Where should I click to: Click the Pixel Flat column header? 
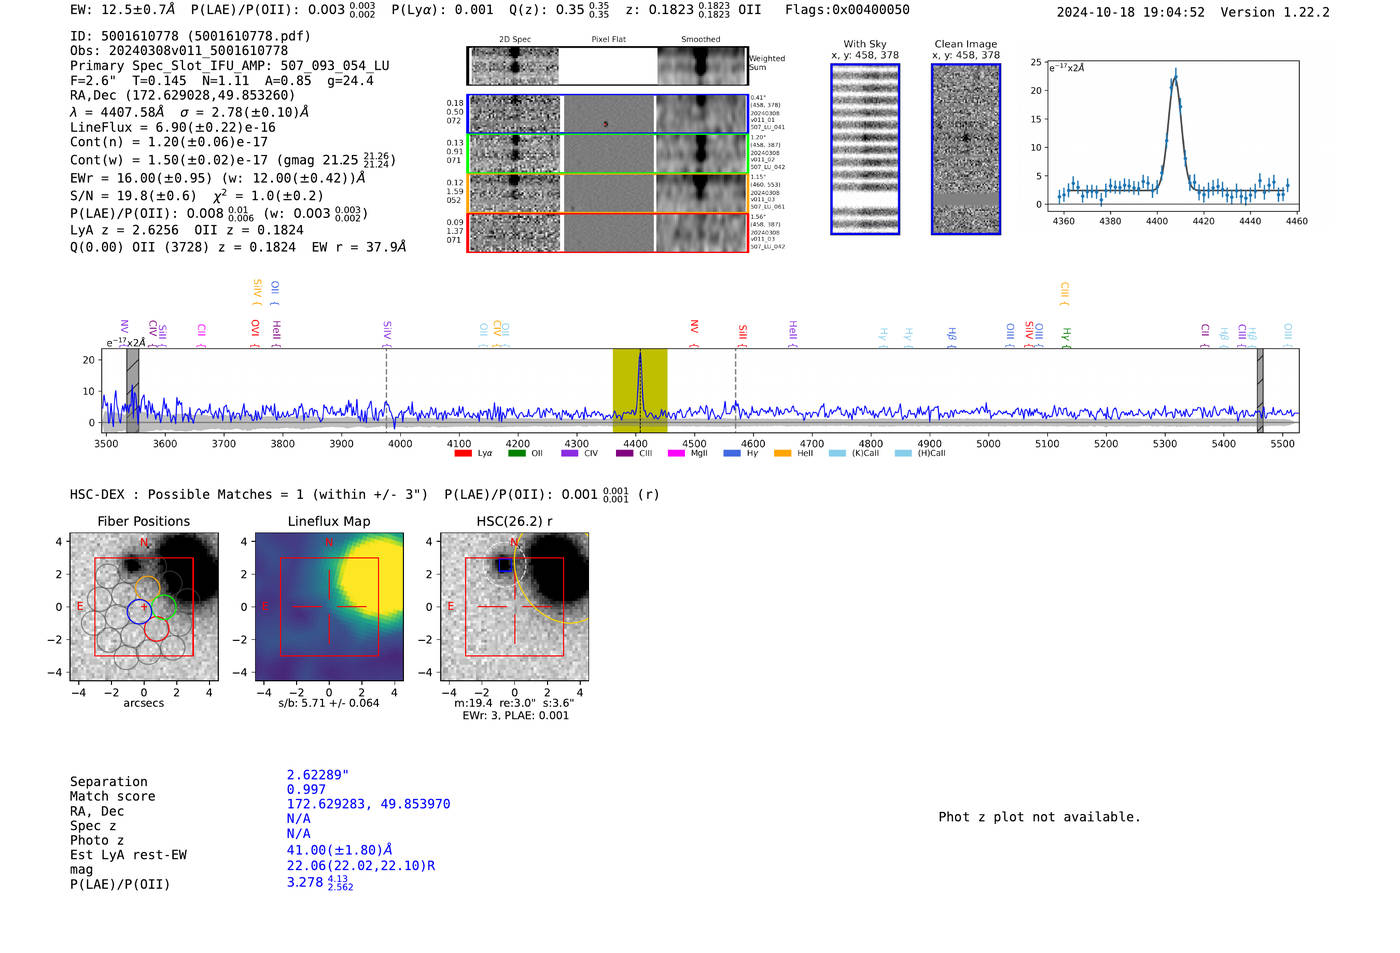click(608, 40)
